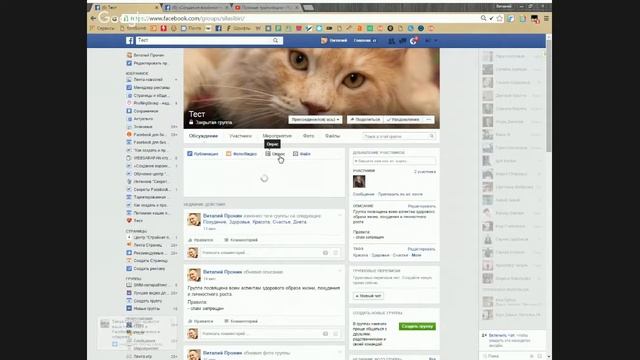Click the Виталий Пронин avatar on the first post
640x360 pixels.
(194, 220)
